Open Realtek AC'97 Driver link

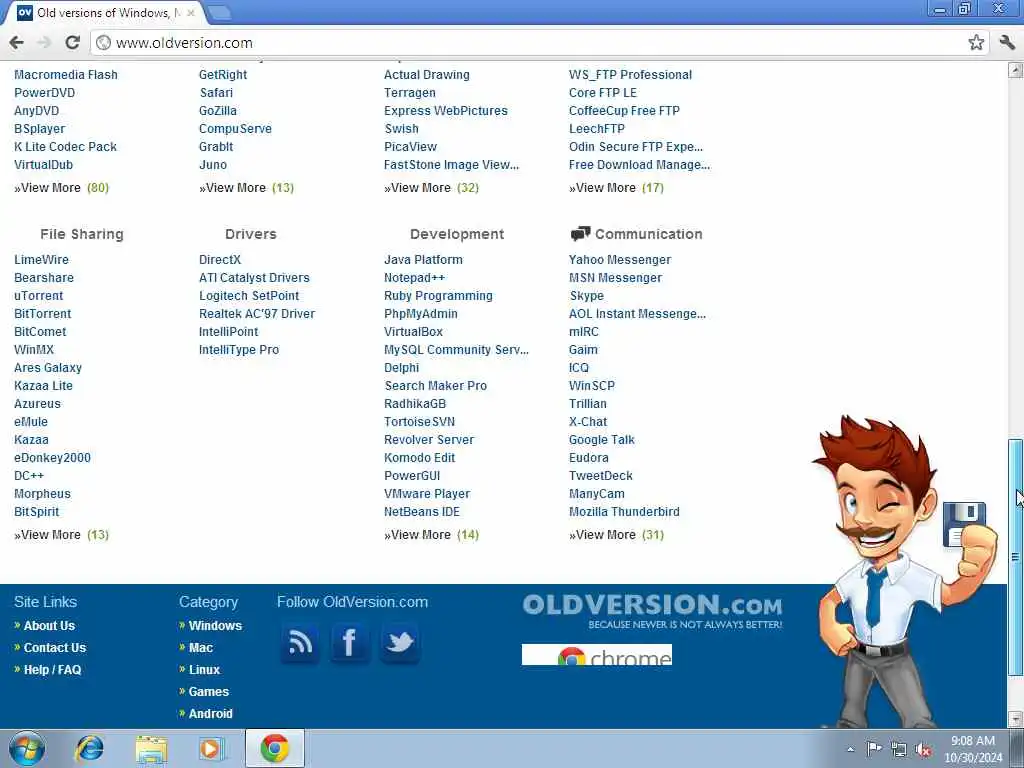tap(257, 314)
